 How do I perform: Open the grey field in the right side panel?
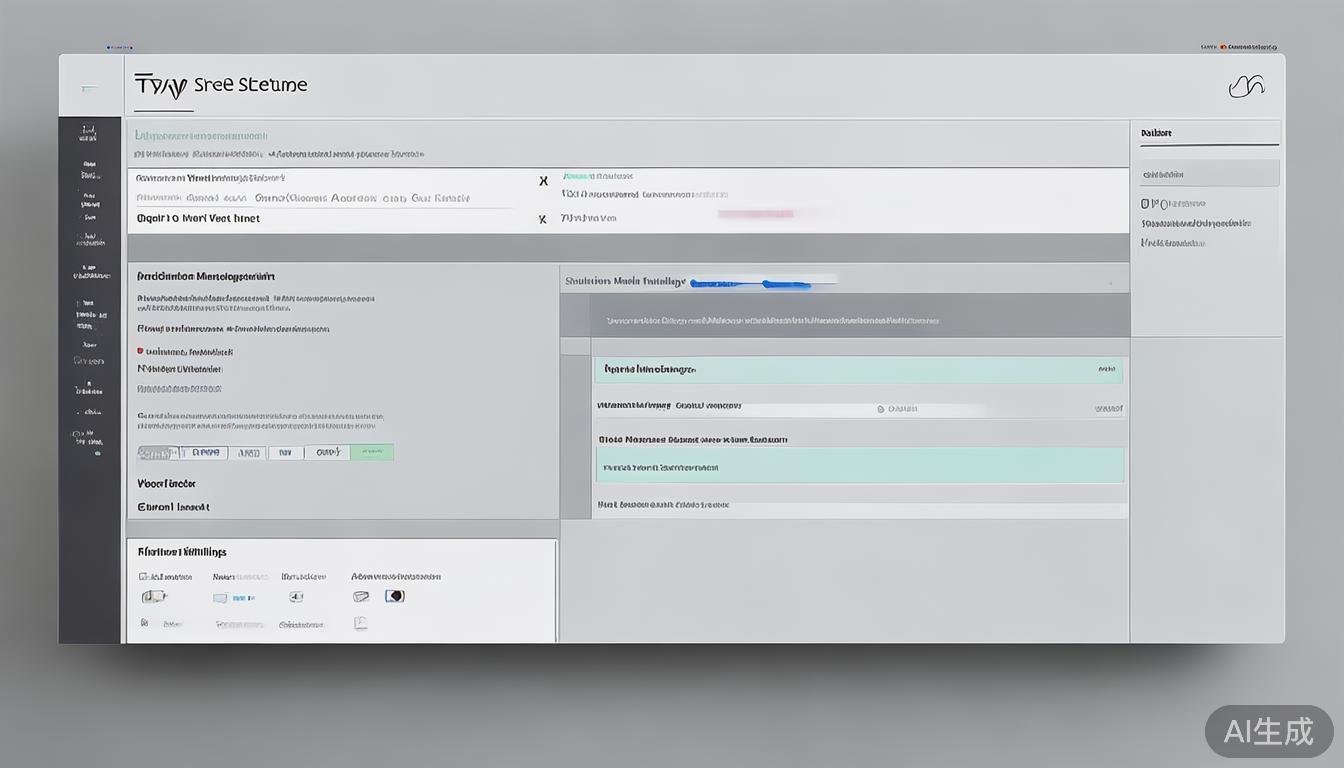1209,174
